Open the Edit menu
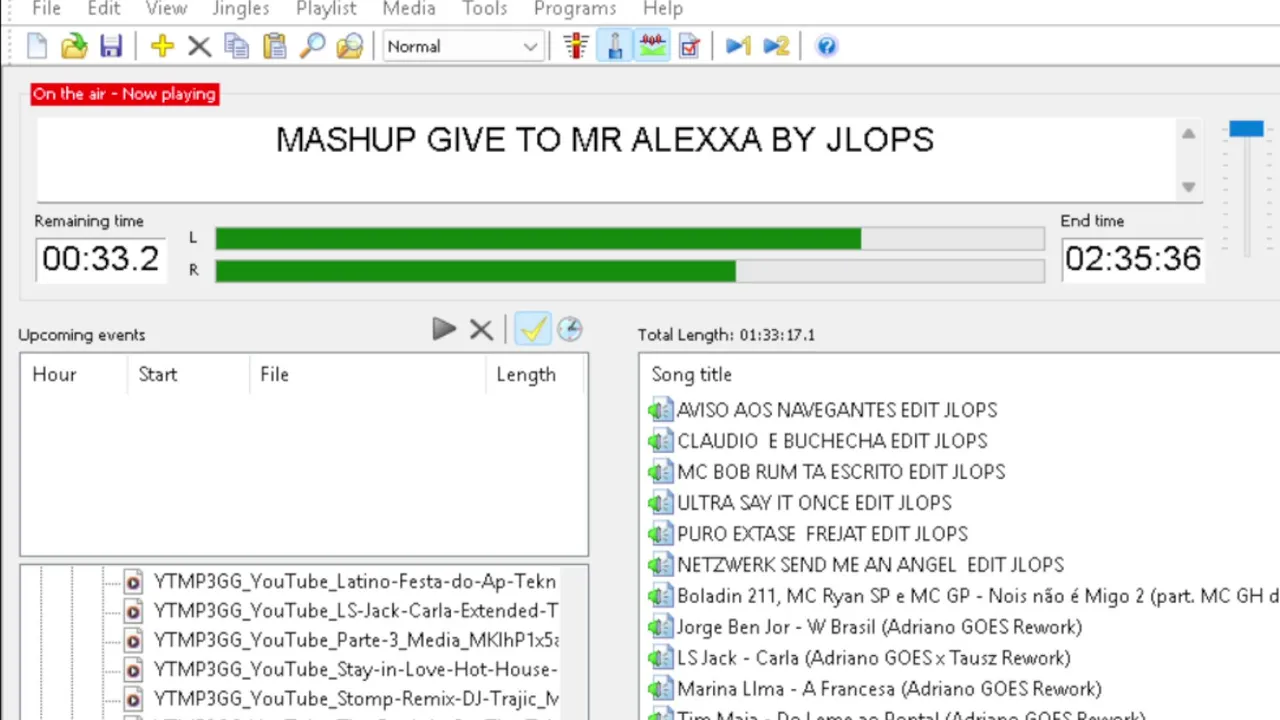Image resolution: width=1280 pixels, height=720 pixels. [x=104, y=9]
